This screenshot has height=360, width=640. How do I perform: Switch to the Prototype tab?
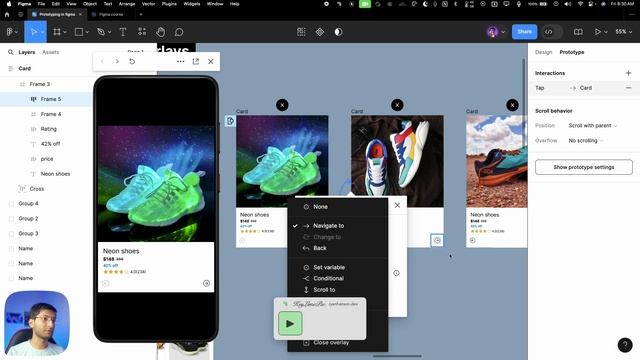pyautogui.click(x=571, y=52)
